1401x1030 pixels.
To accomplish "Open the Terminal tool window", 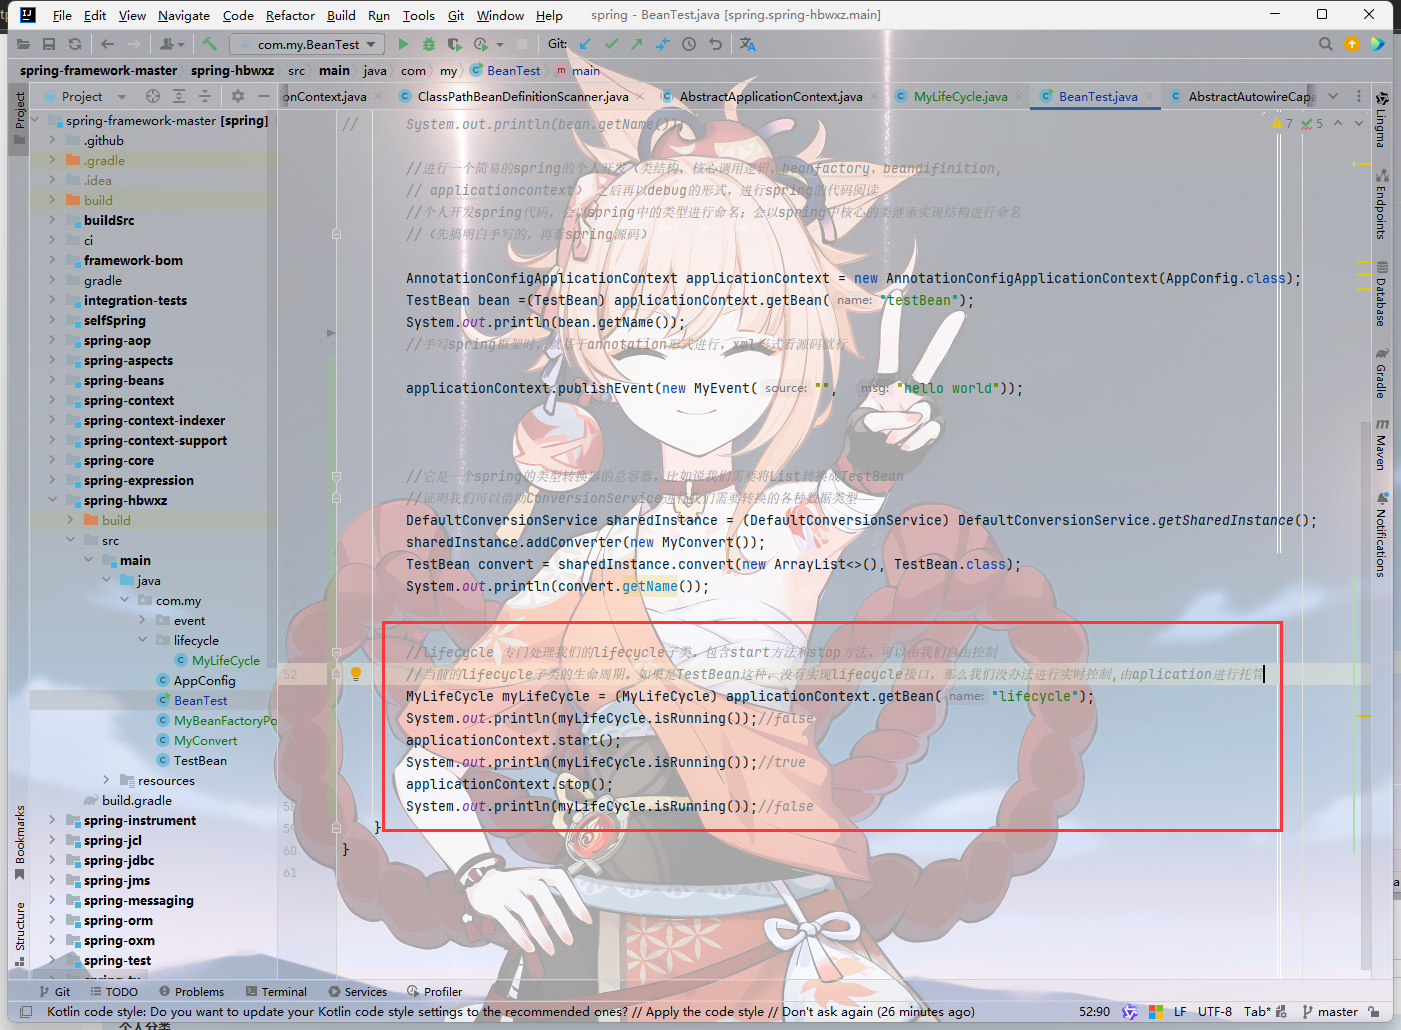I will [276, 991].
